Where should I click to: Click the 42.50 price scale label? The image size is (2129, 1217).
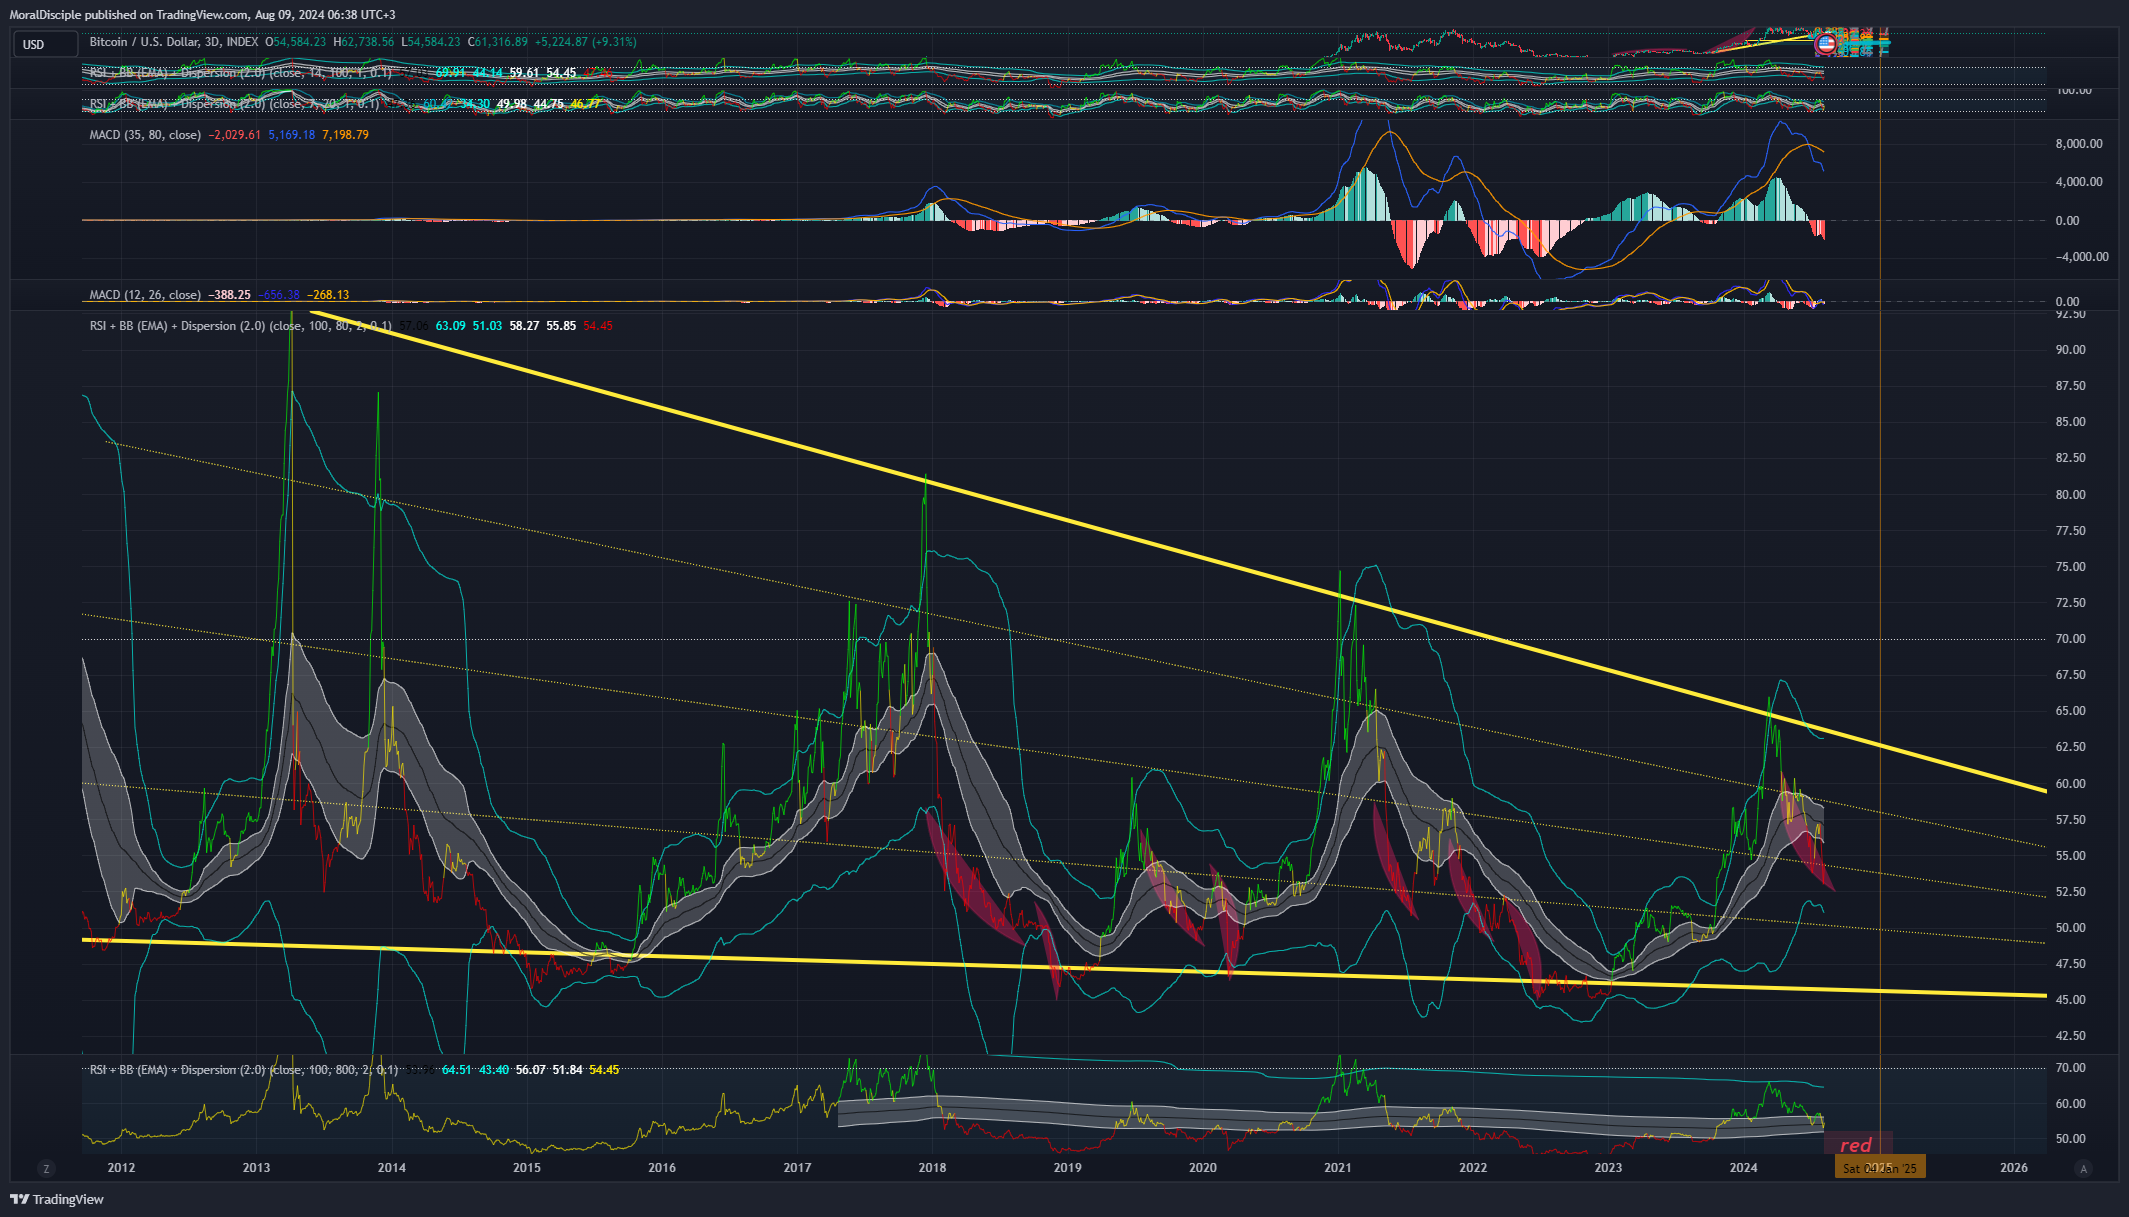(2070, 1036)
